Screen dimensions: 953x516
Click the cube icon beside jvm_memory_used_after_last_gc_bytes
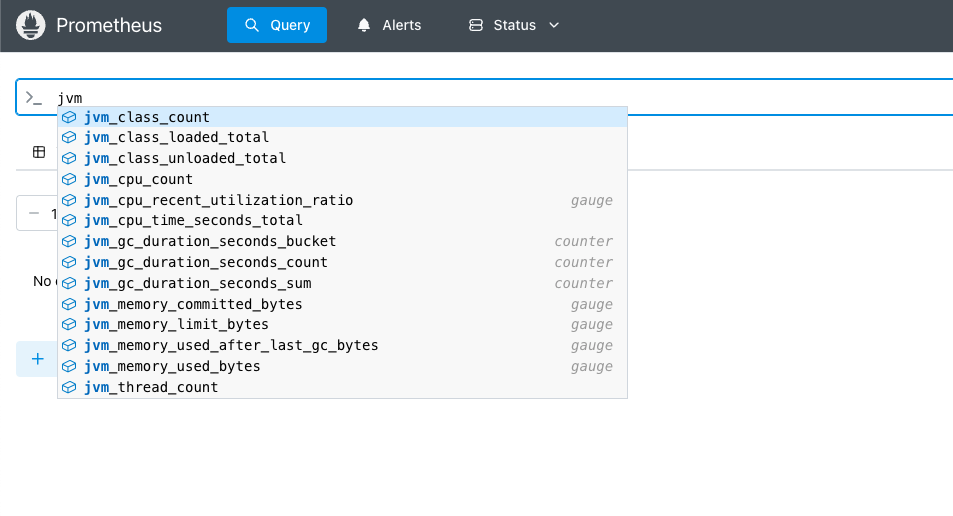pyautogui.click(x=69, y=345)
